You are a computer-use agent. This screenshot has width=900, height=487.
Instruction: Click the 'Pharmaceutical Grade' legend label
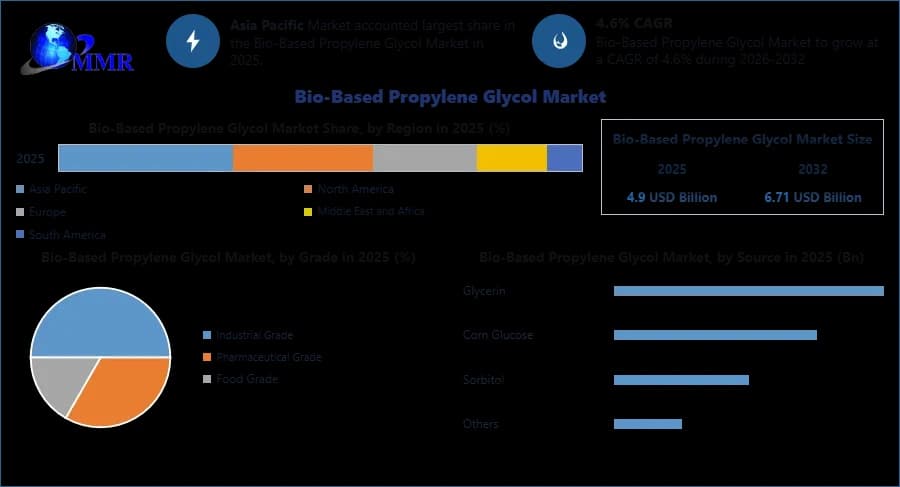tap(269, 357)
